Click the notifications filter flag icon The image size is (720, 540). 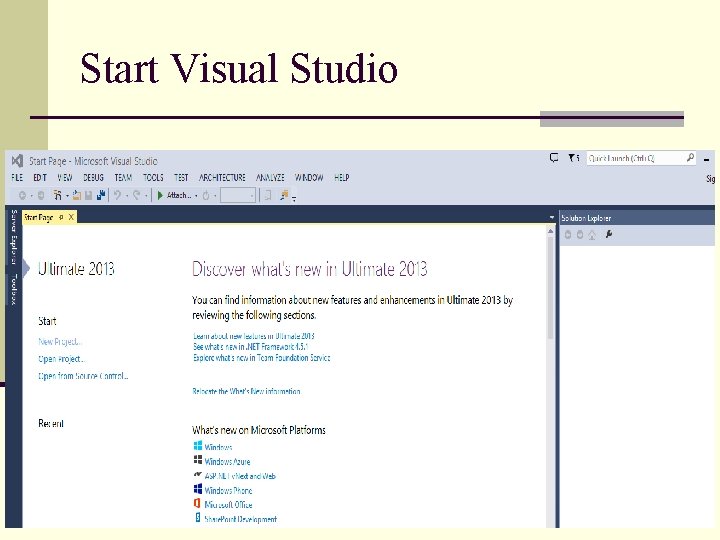coord(572,158)
